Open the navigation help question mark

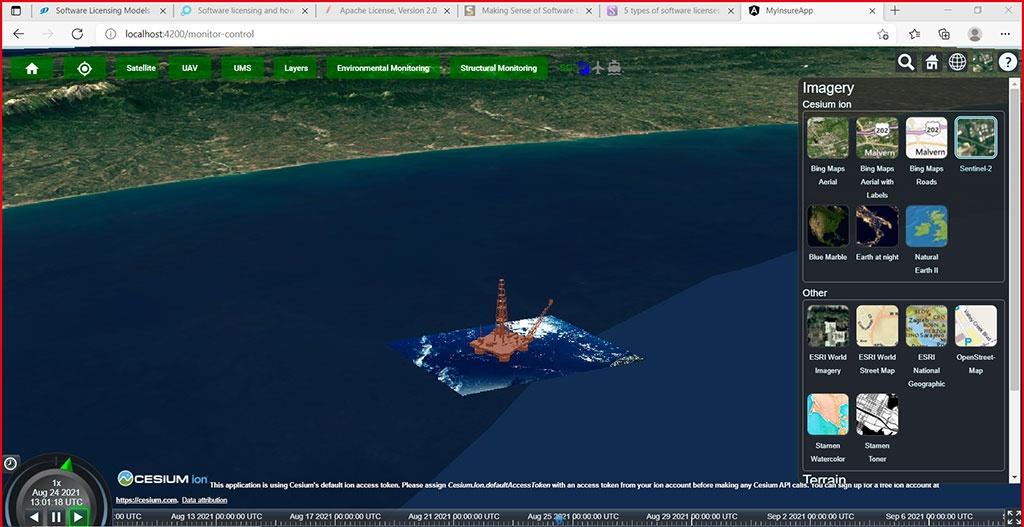point(1008,62)
